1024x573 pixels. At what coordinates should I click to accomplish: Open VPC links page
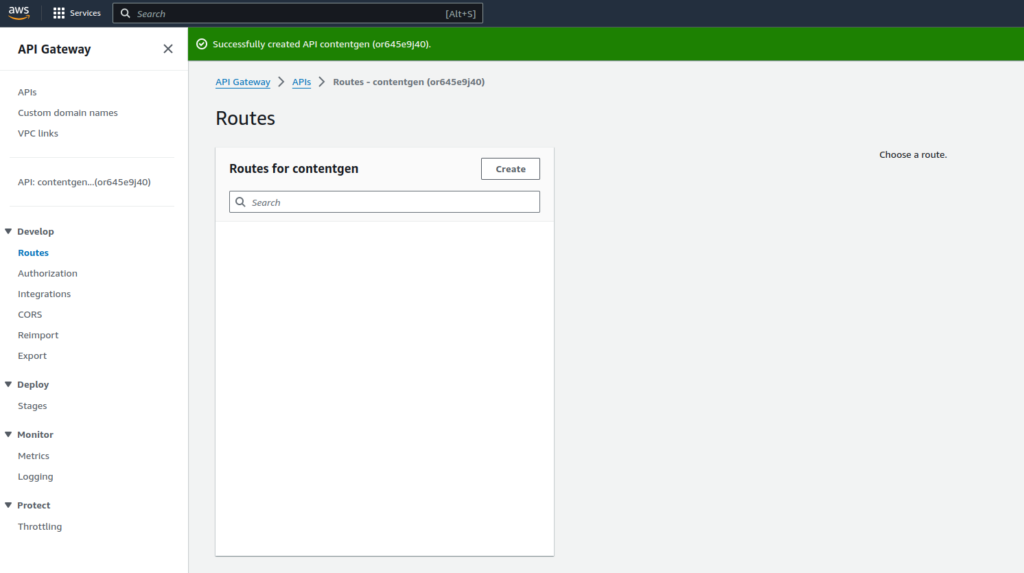click(x=38, y=133)
